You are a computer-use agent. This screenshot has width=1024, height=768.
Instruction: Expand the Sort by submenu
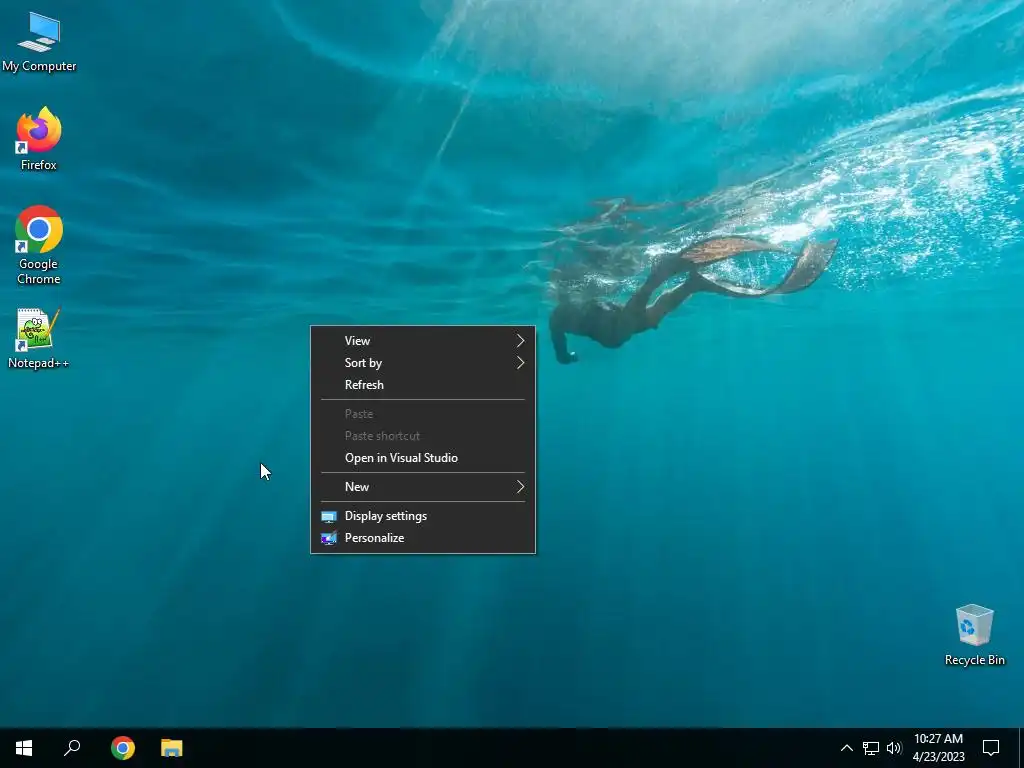[x=423, y=363]
